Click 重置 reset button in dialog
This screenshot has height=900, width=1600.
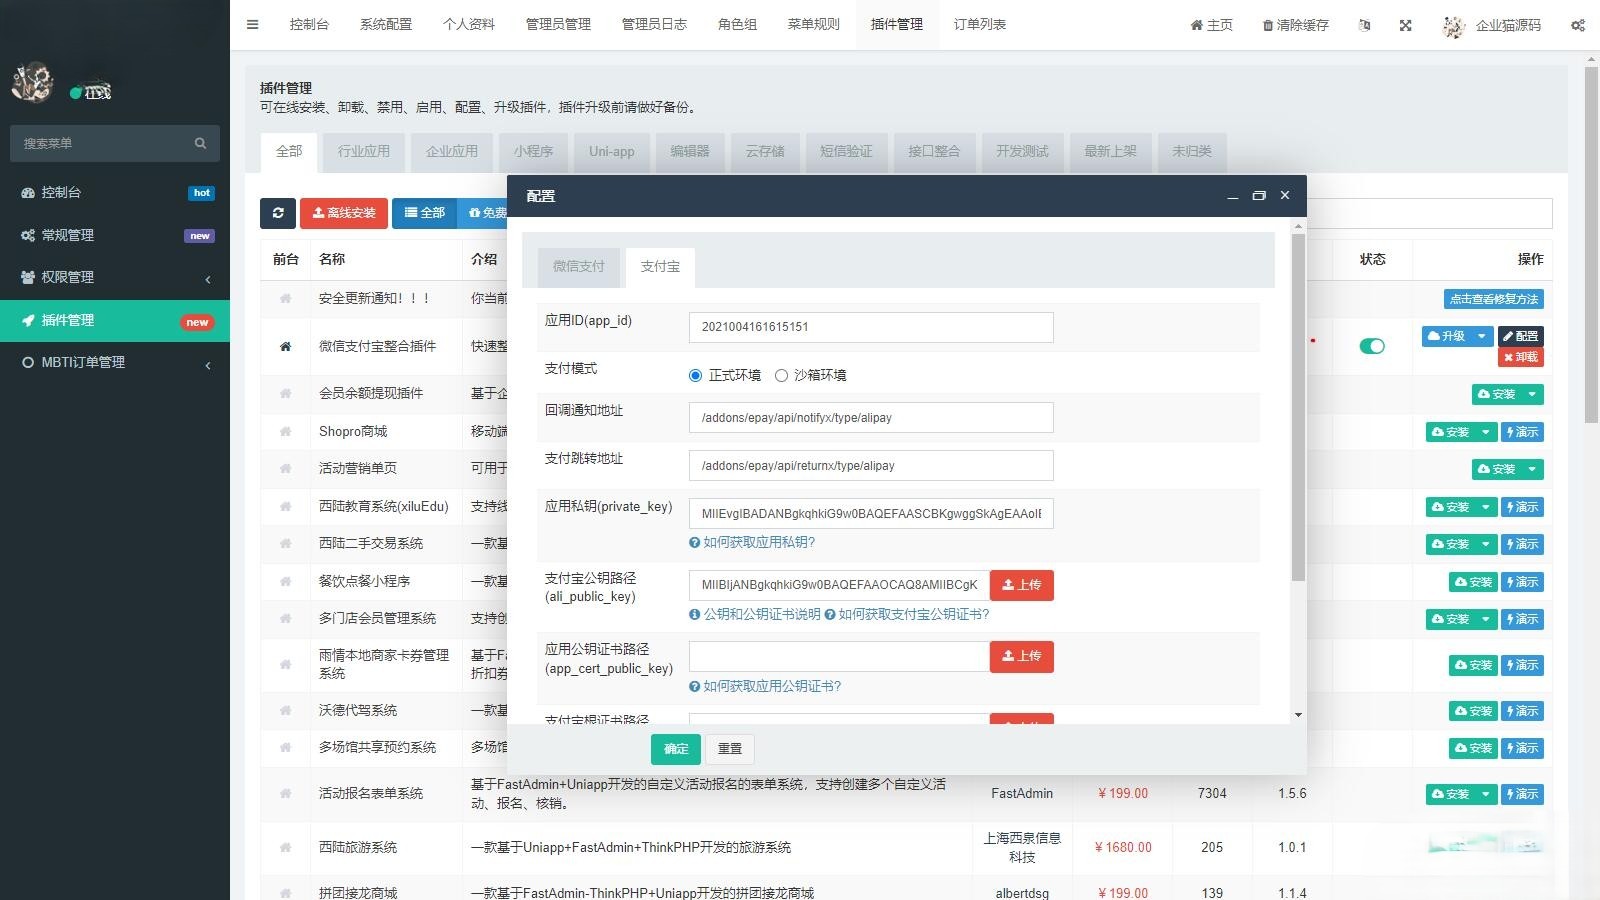[730, 749]
